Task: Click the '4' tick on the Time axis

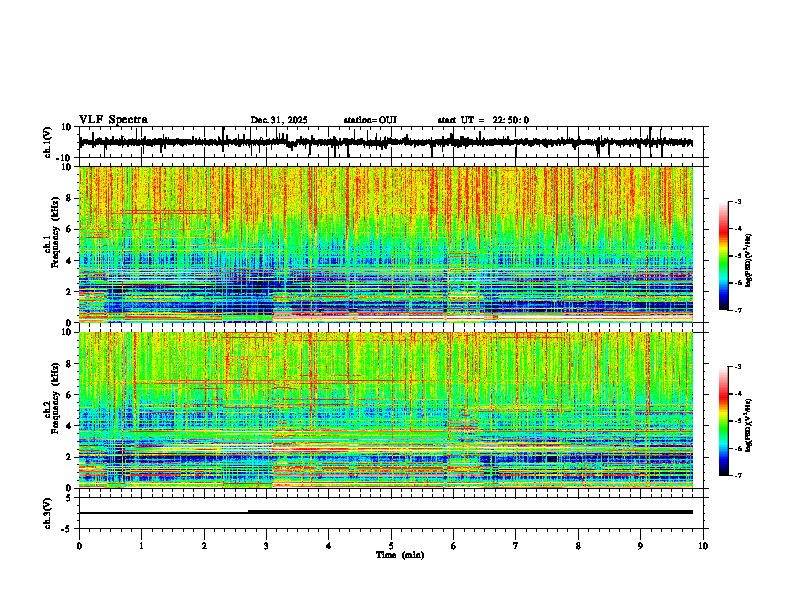Action: 328,546
